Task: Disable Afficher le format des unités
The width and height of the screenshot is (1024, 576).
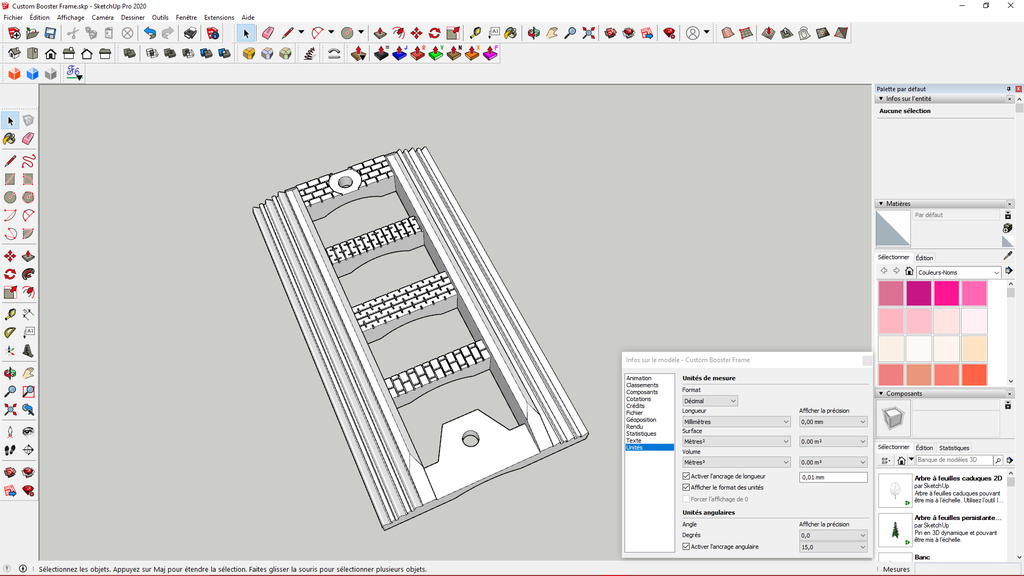Action: click(x=687, y=487)
